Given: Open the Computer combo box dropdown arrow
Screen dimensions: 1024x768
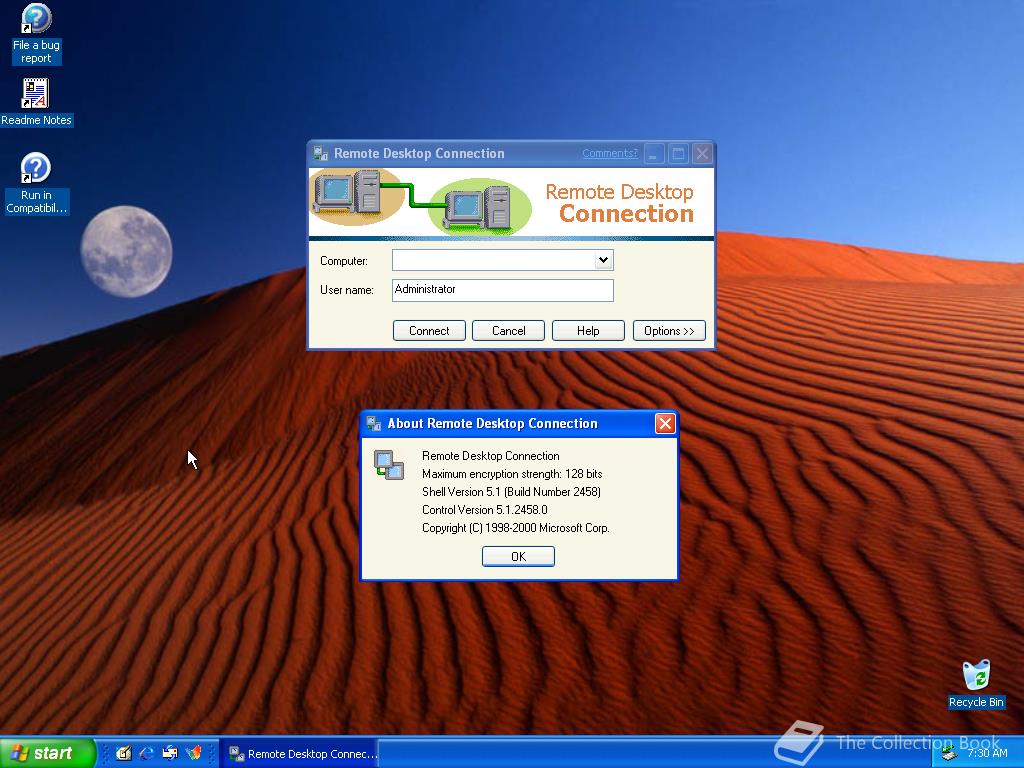Looking at the screenshot, I should pos(603,260).
